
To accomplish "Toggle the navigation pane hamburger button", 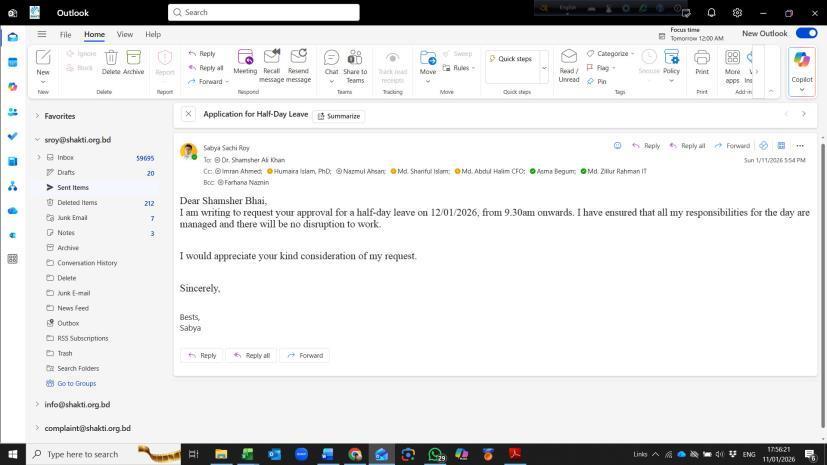I will point(41,34).
